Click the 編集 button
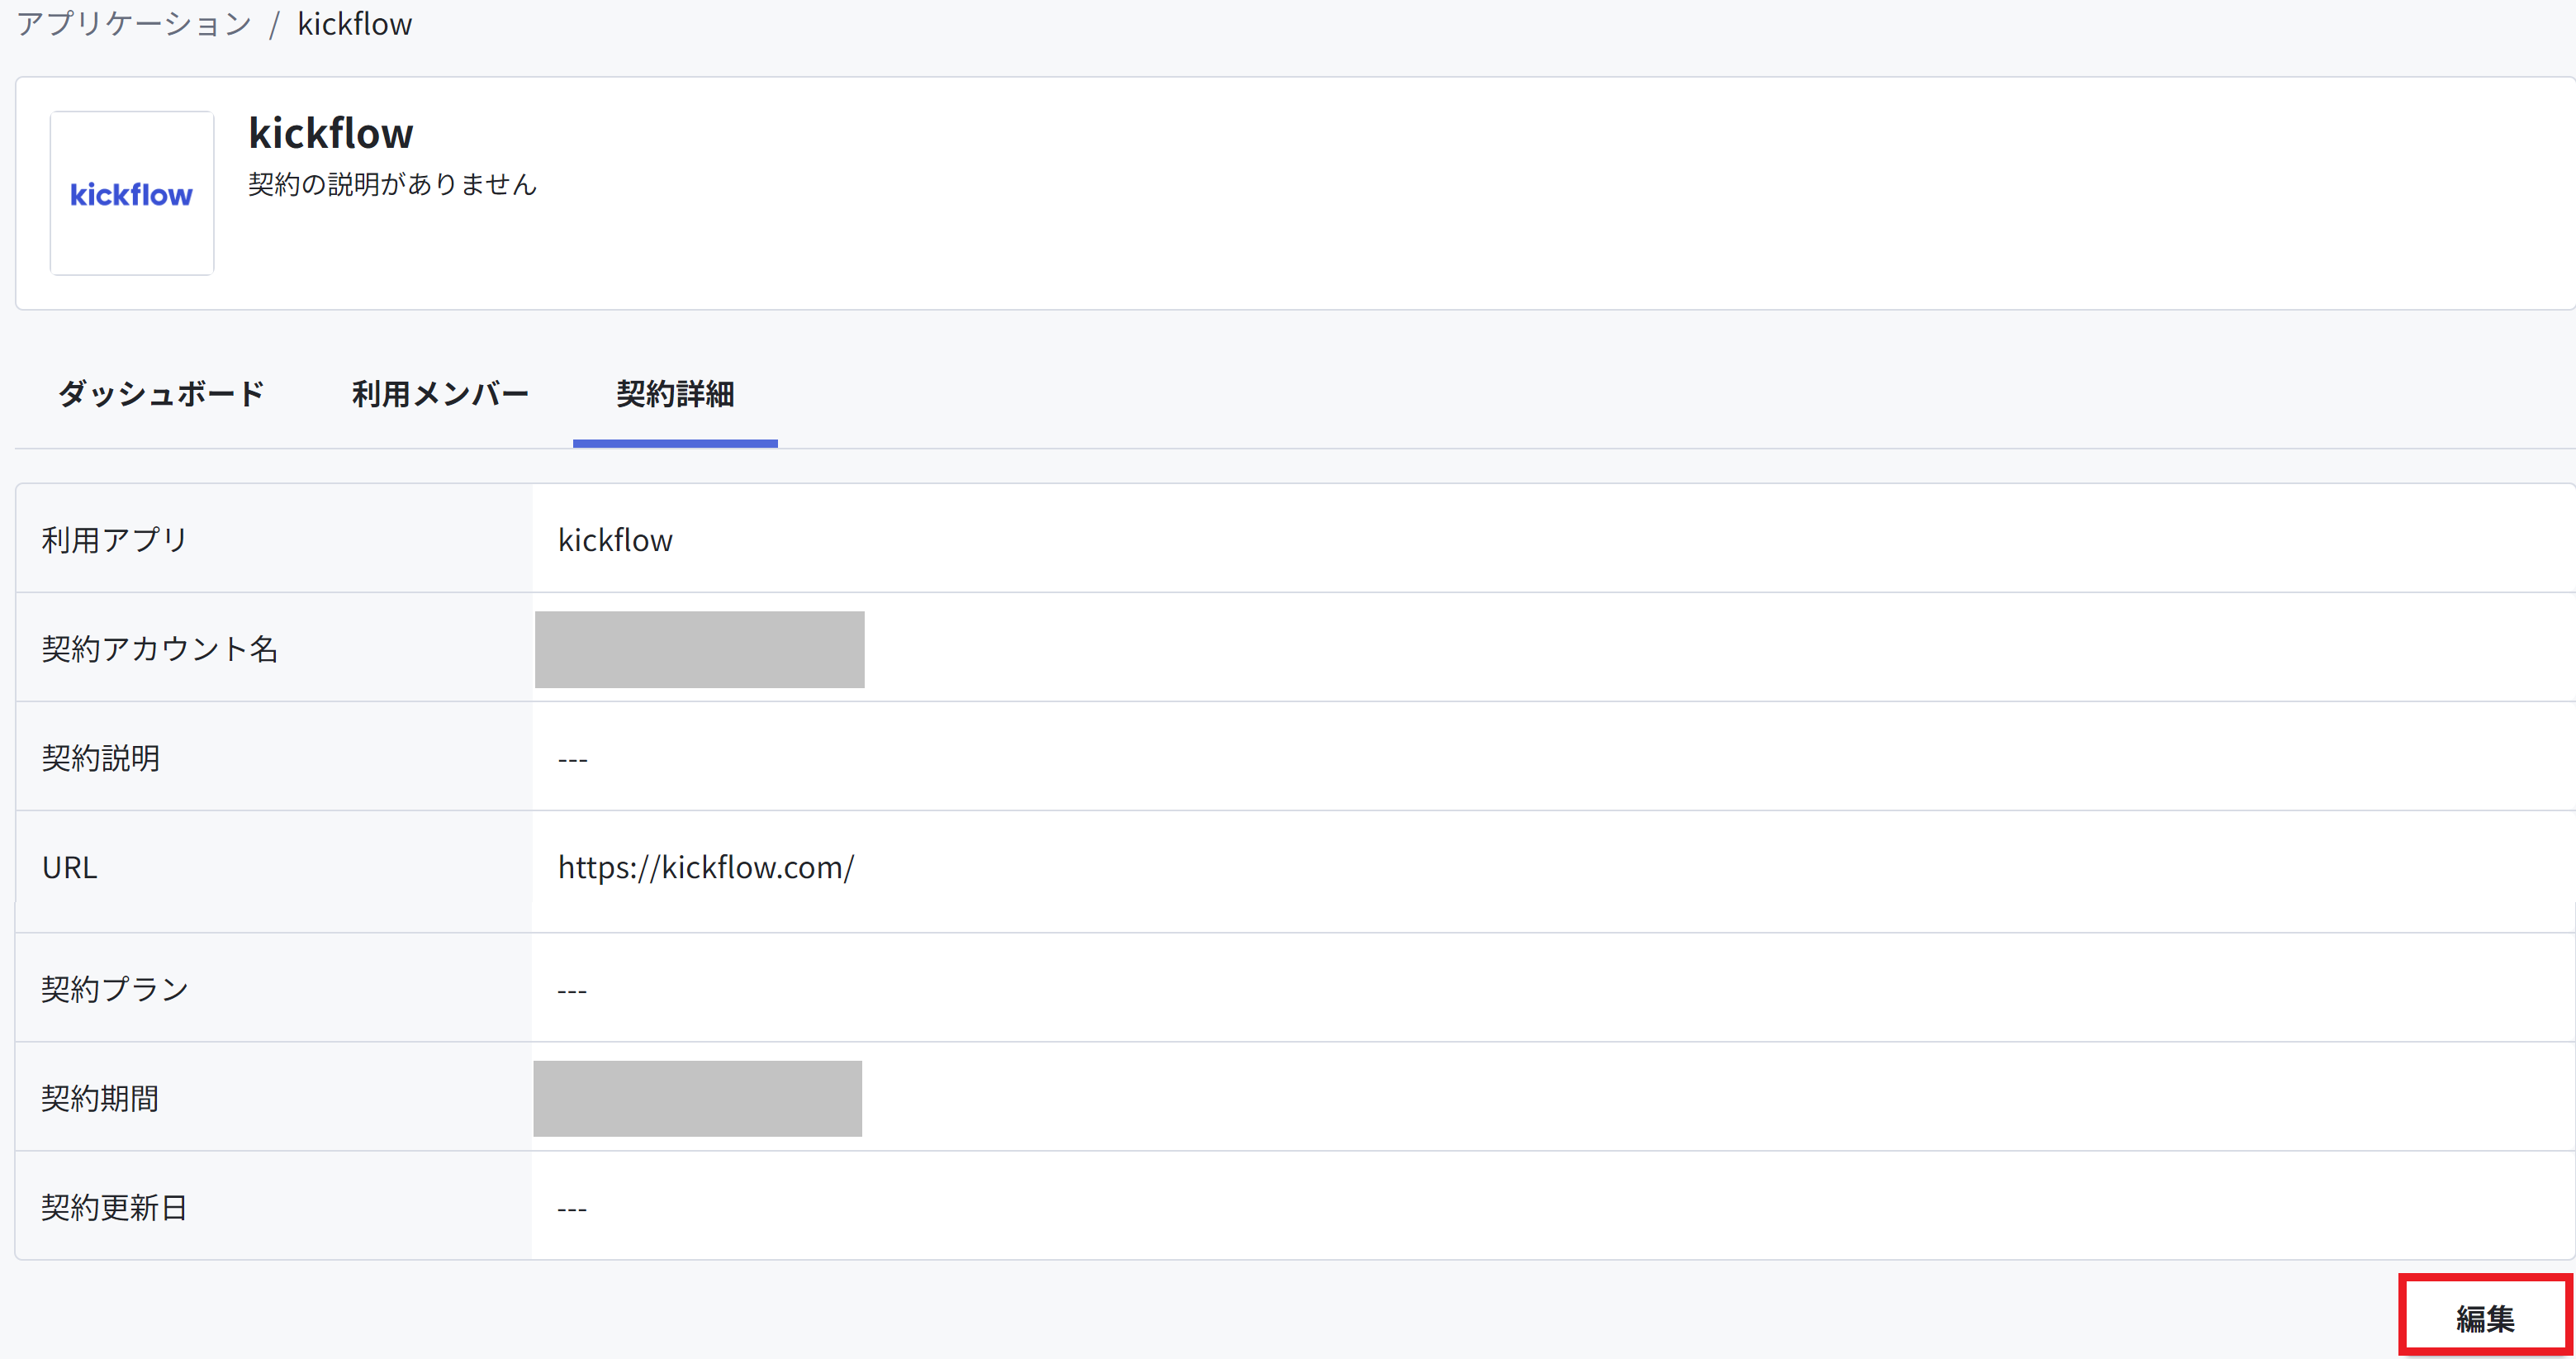The image size is (2576, 1359). tap(2485, 1317)
